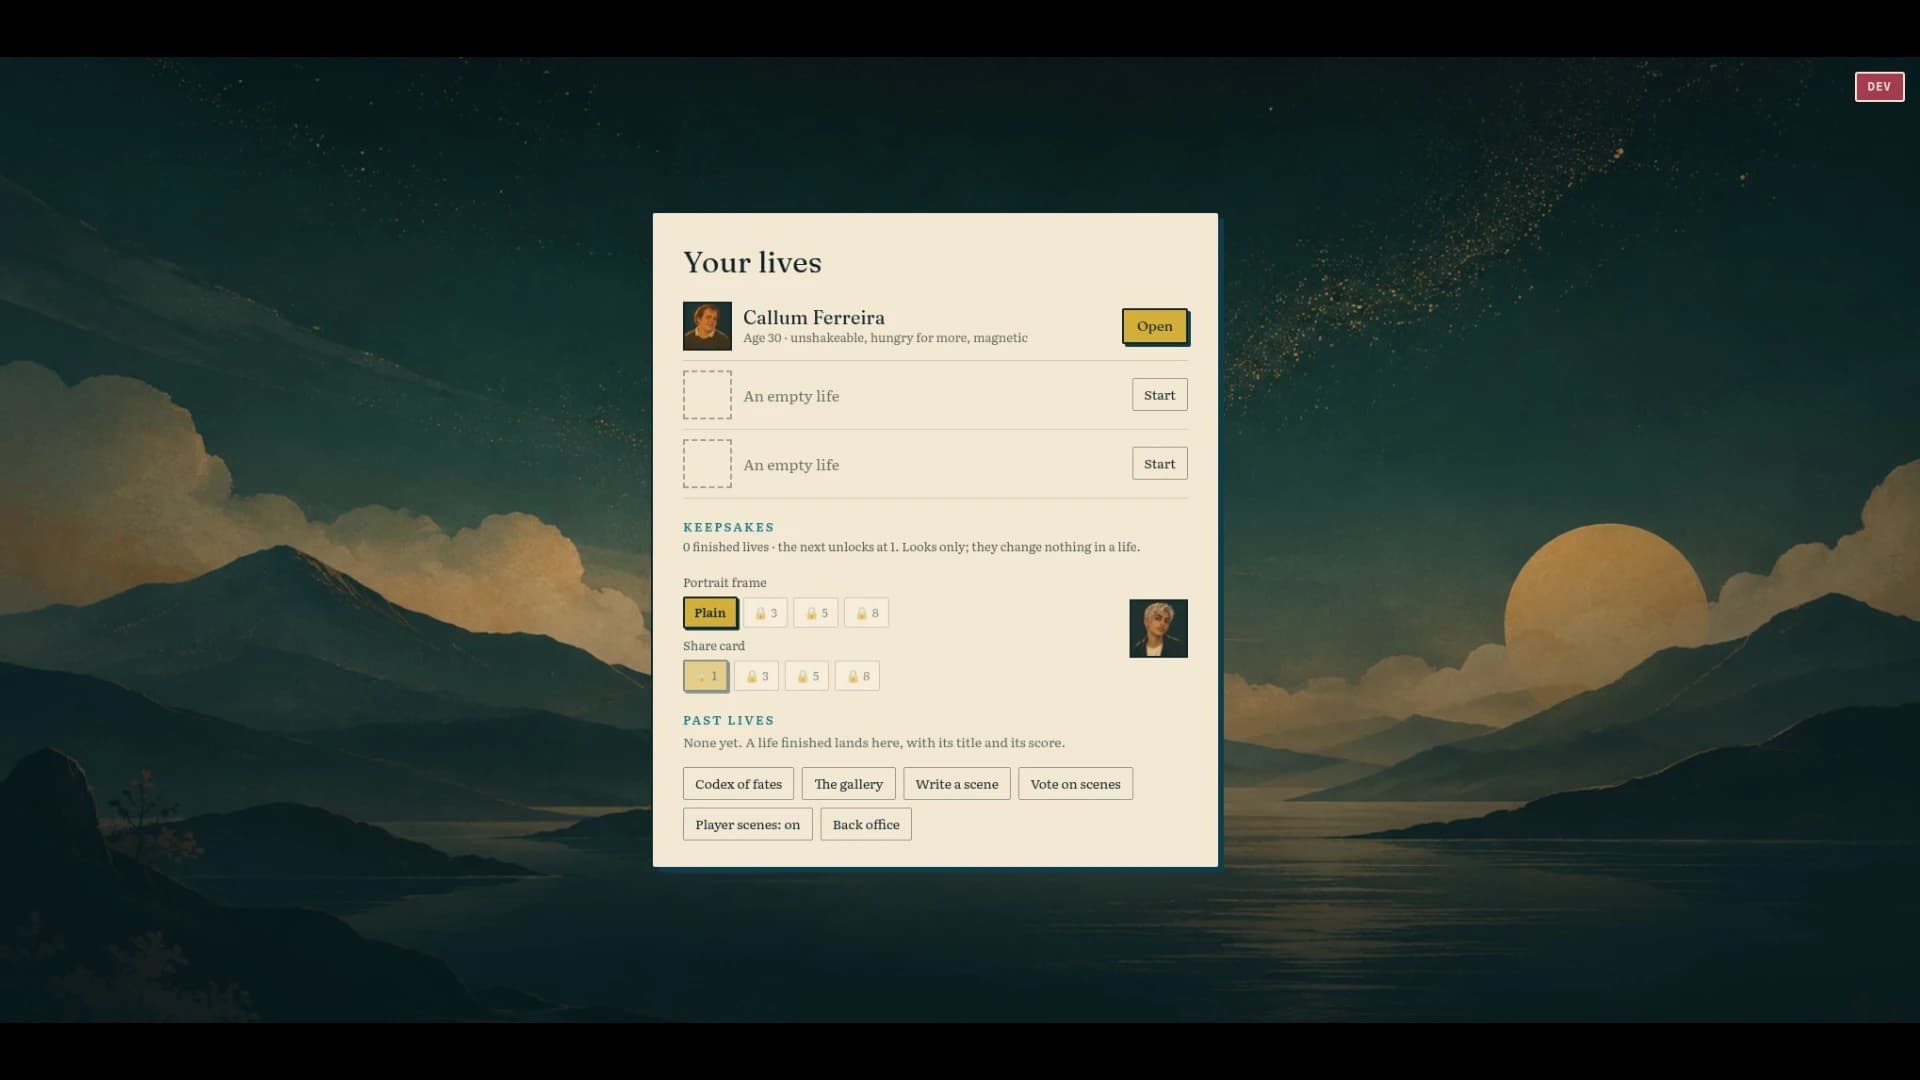Open Callum Ferreira's life
The image size is (1920, 1080).
(x=1154, y=326)
